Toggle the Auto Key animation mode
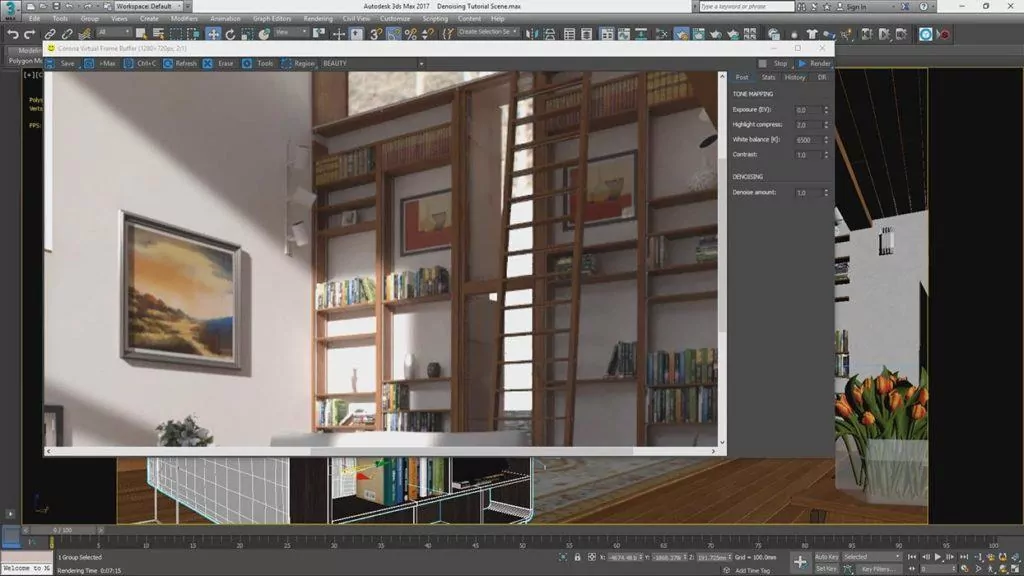Viewport: 1024px width, 576px height. tap(826, 556)
